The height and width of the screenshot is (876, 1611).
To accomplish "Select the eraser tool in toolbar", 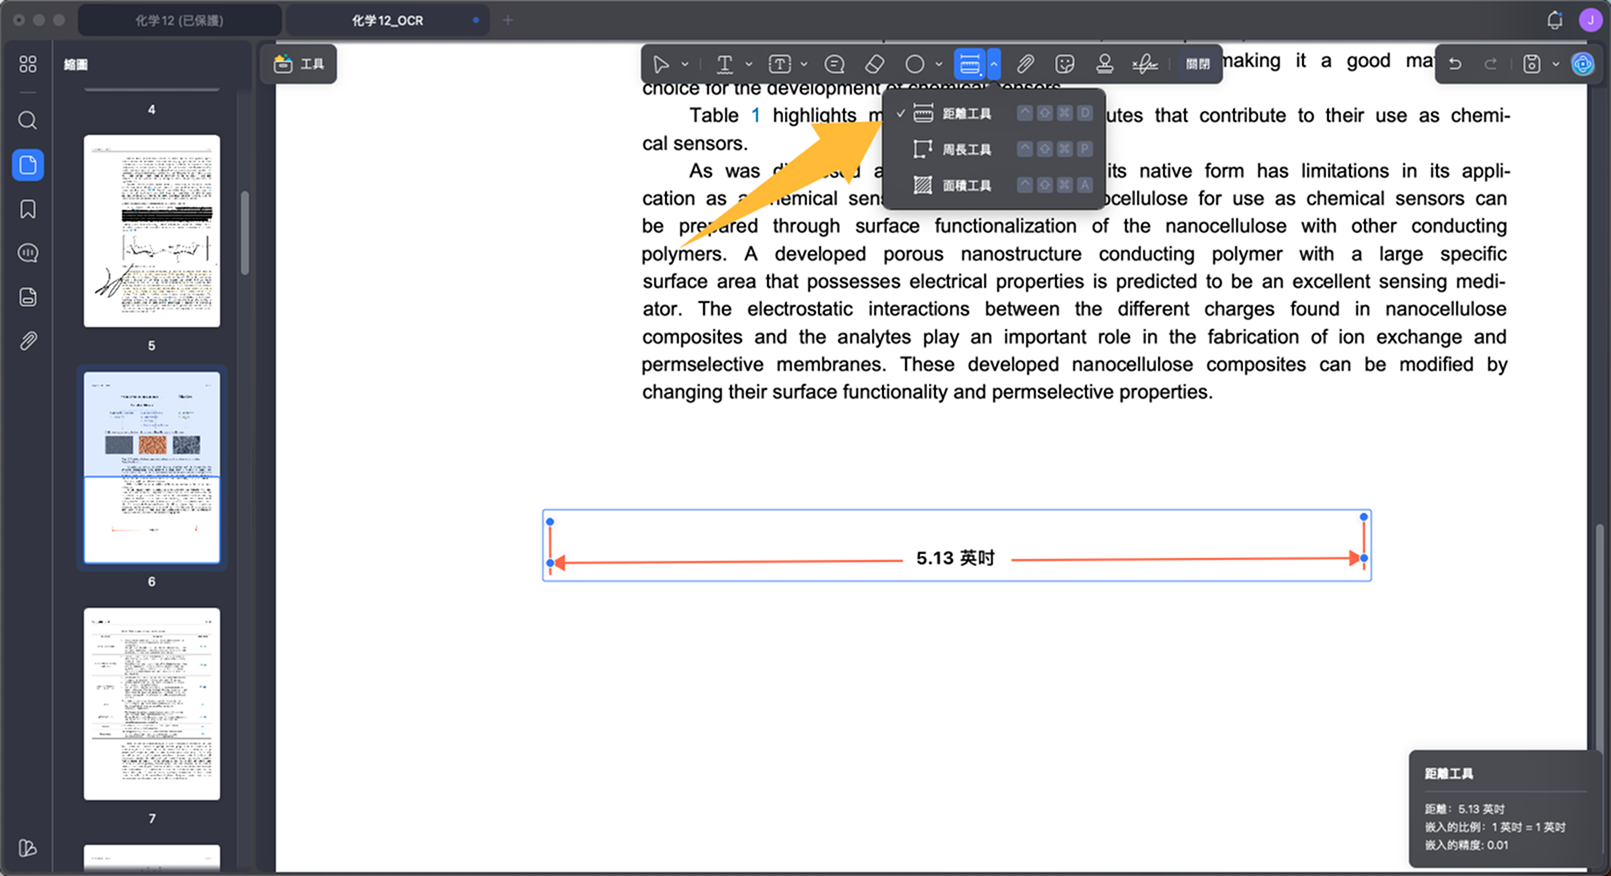I will tap(874, 64).
